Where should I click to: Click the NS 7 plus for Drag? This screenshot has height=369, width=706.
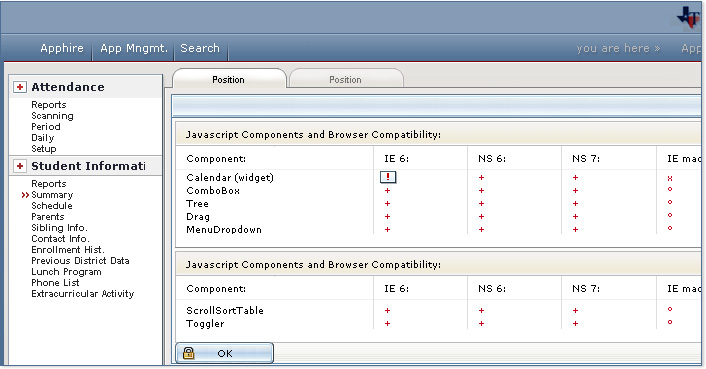coord(575,217)
